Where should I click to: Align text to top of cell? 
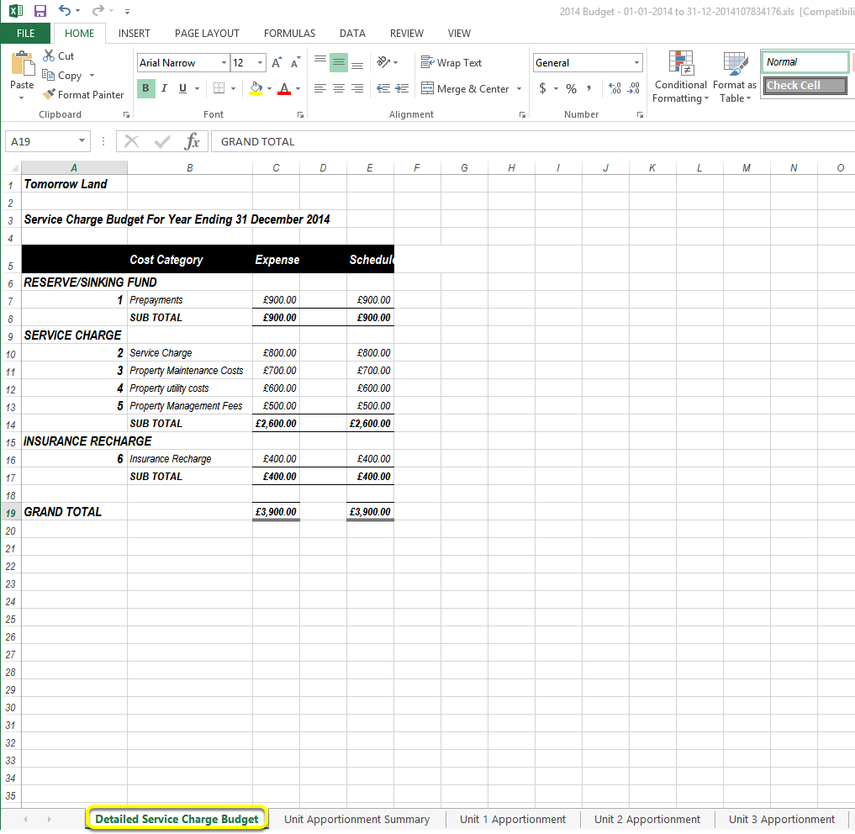click(x=320, y=61)
